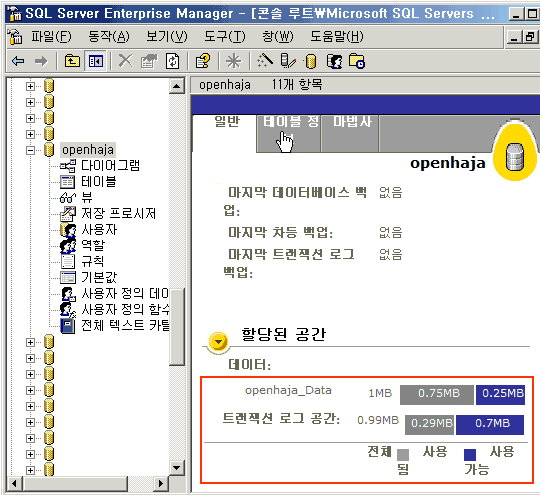Open the 보기(V) menu
This screenshot has width=540, height=495.
pyautogui.click(x=167, y=37)
